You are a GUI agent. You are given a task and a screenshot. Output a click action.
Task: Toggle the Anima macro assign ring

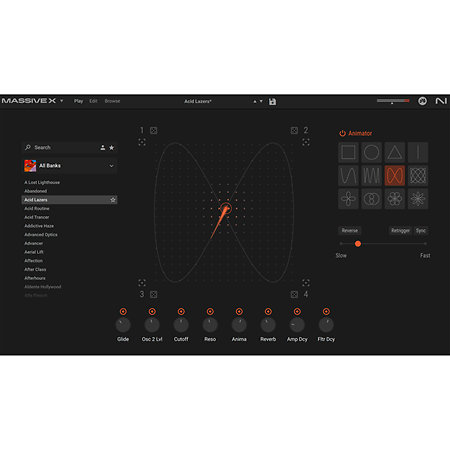pyautogui.click(x=239, y=311)
